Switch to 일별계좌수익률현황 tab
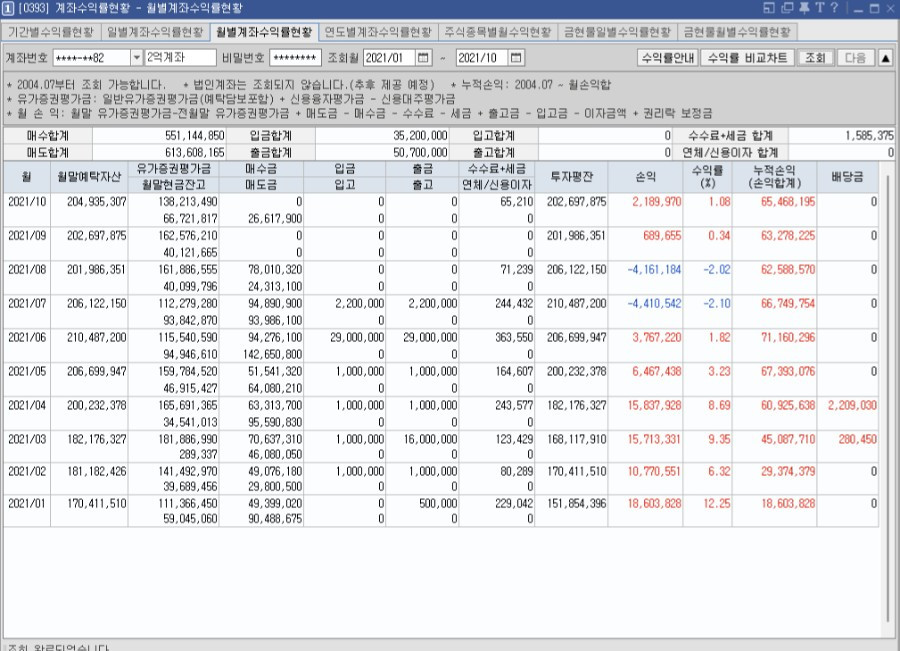The image size is (900, 651). pyautogui.click(x=156, y=32)
